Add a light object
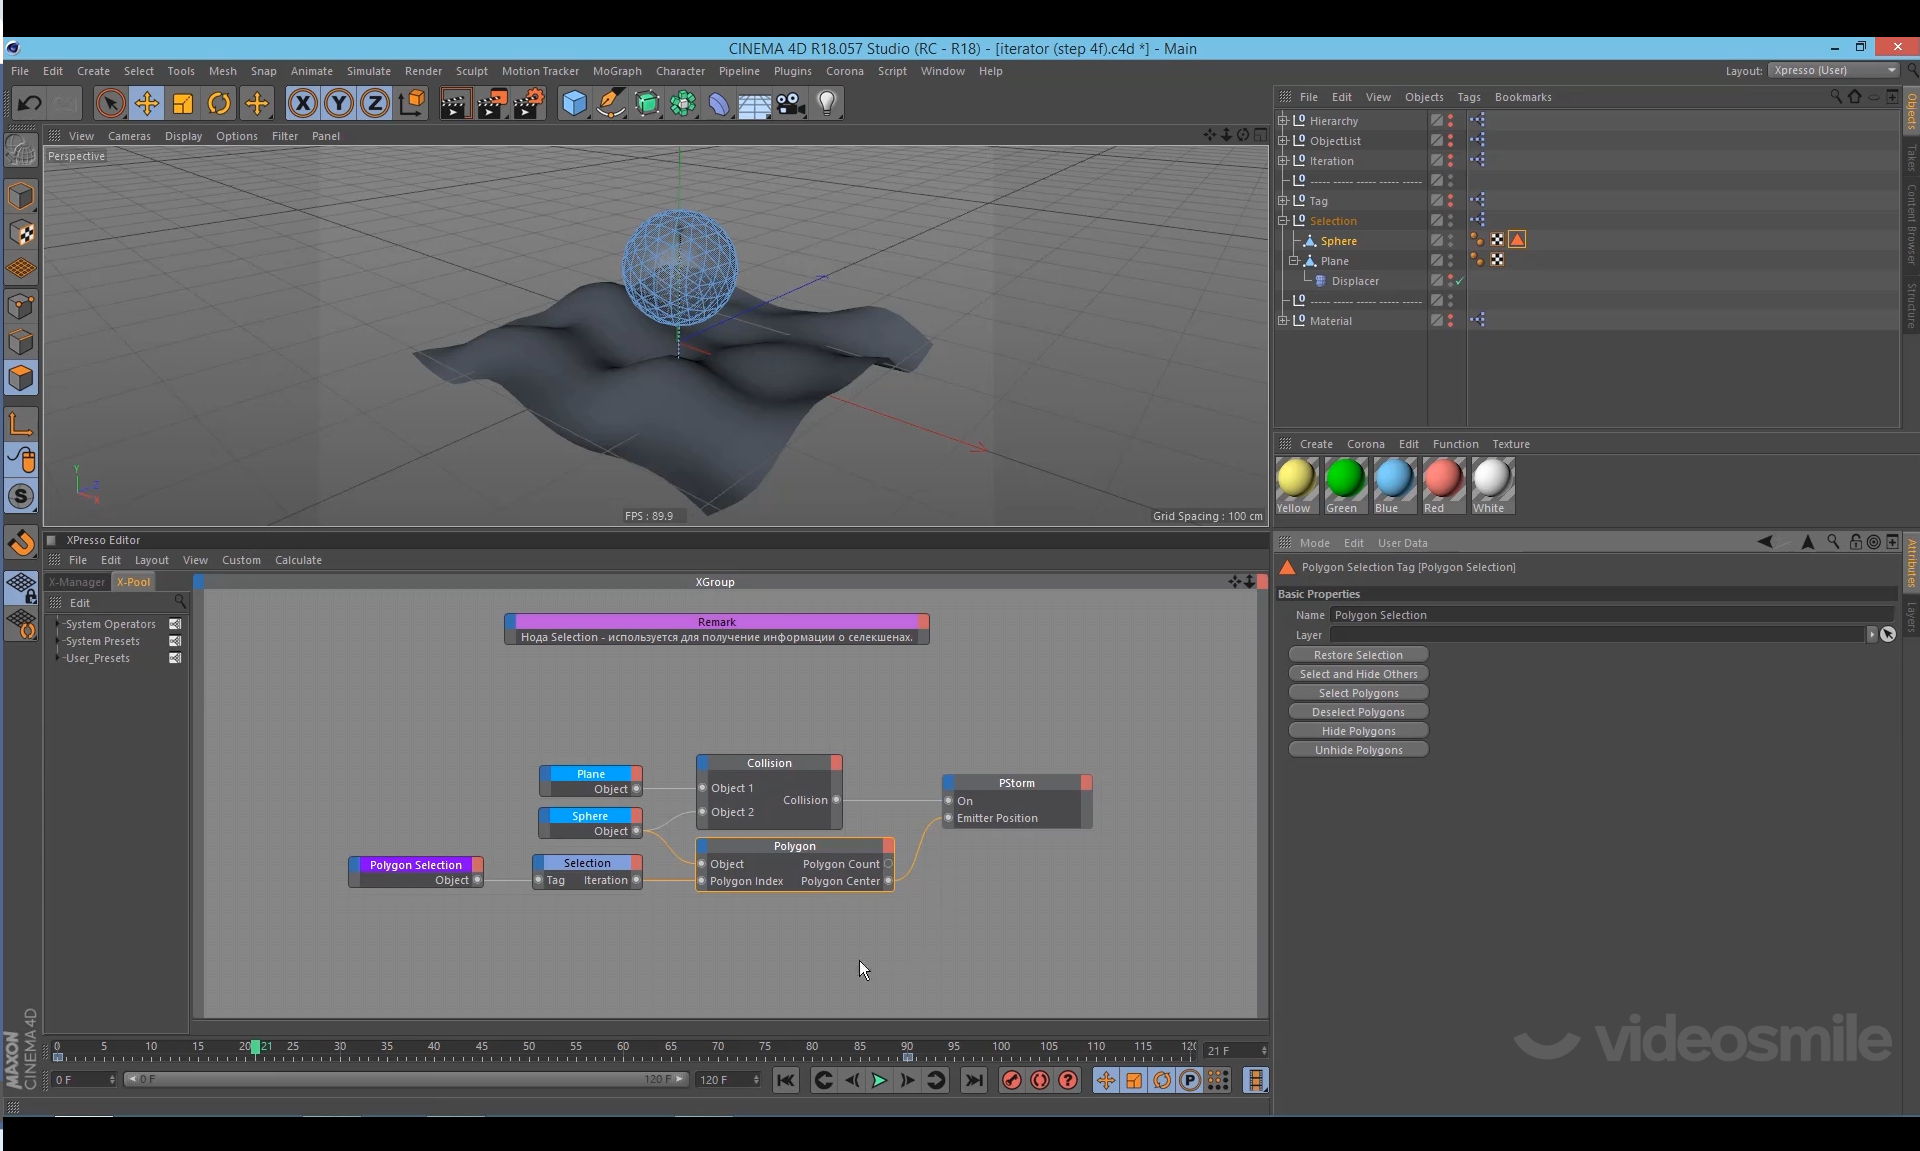 (x=827, y=103)
